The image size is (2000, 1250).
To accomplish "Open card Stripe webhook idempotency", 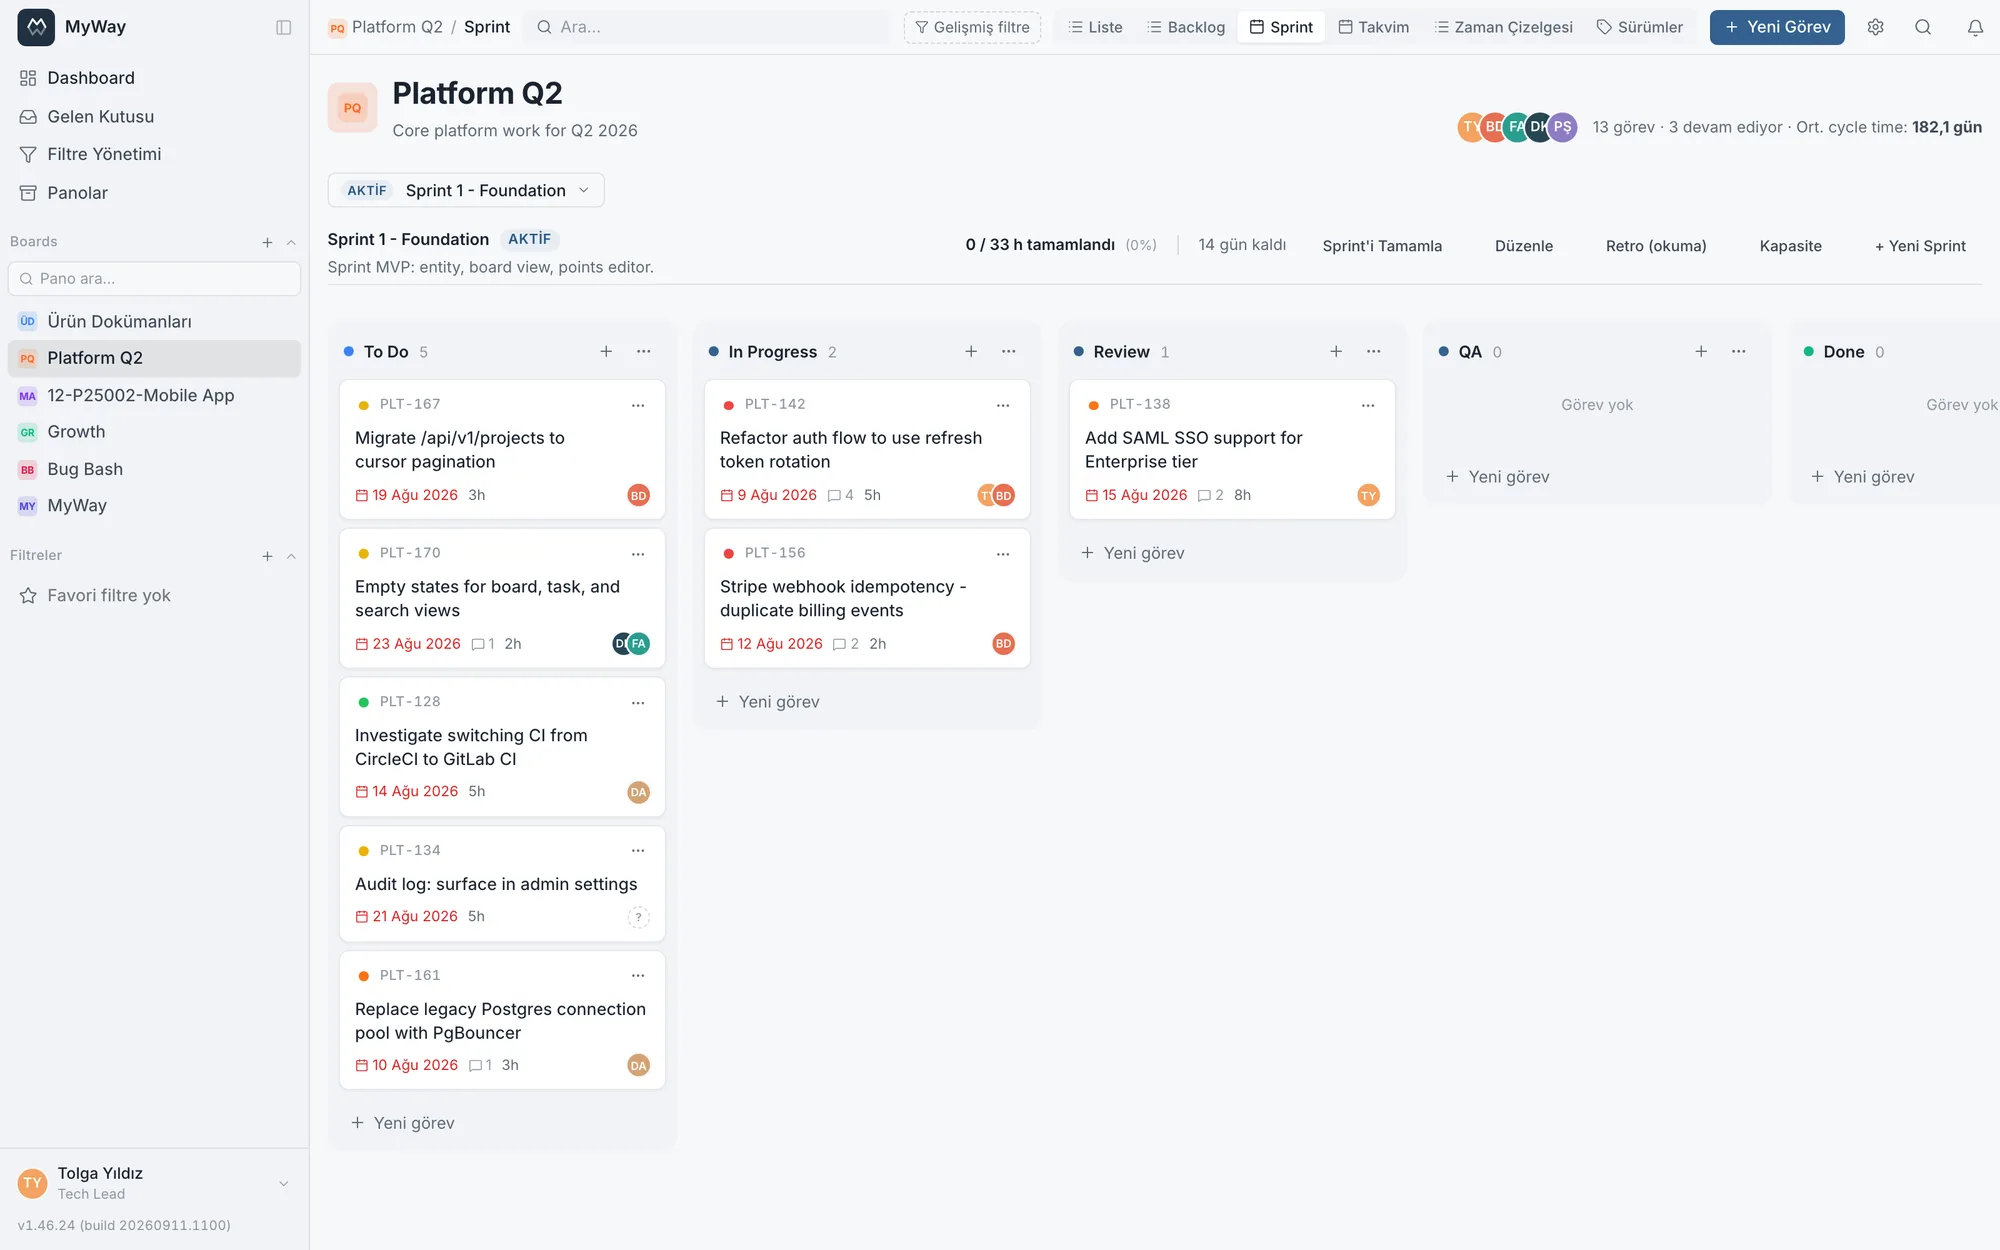I will click(867, 598).
